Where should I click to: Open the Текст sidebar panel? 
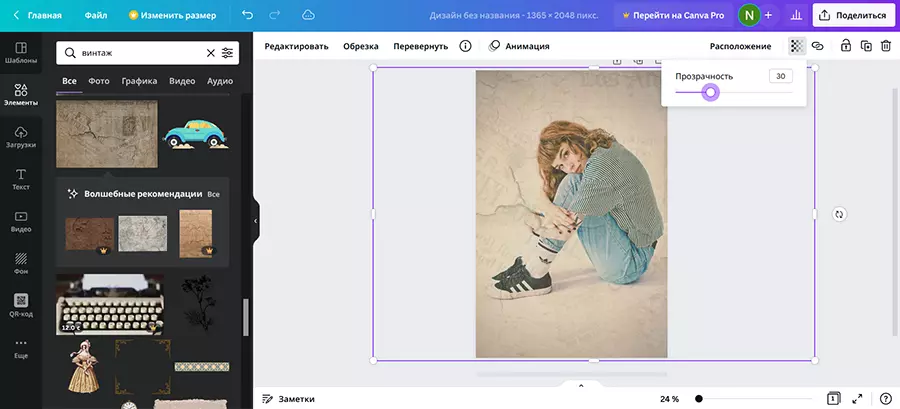pyautogui.click(x=21, y=179)
